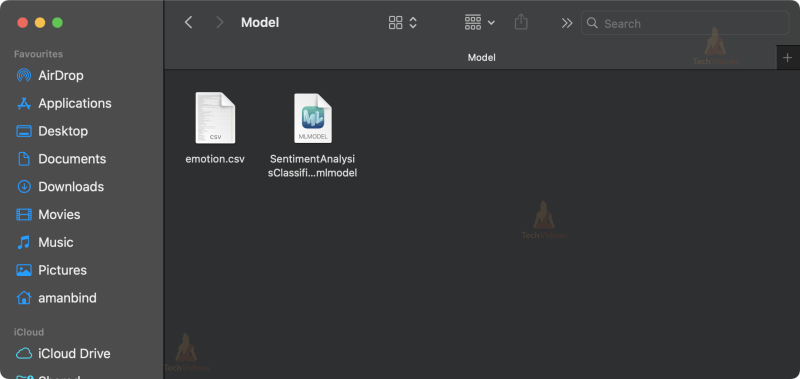The image size is (800, 379).
Task: Click the Share toolbar icon
Action: pos(521,22)
